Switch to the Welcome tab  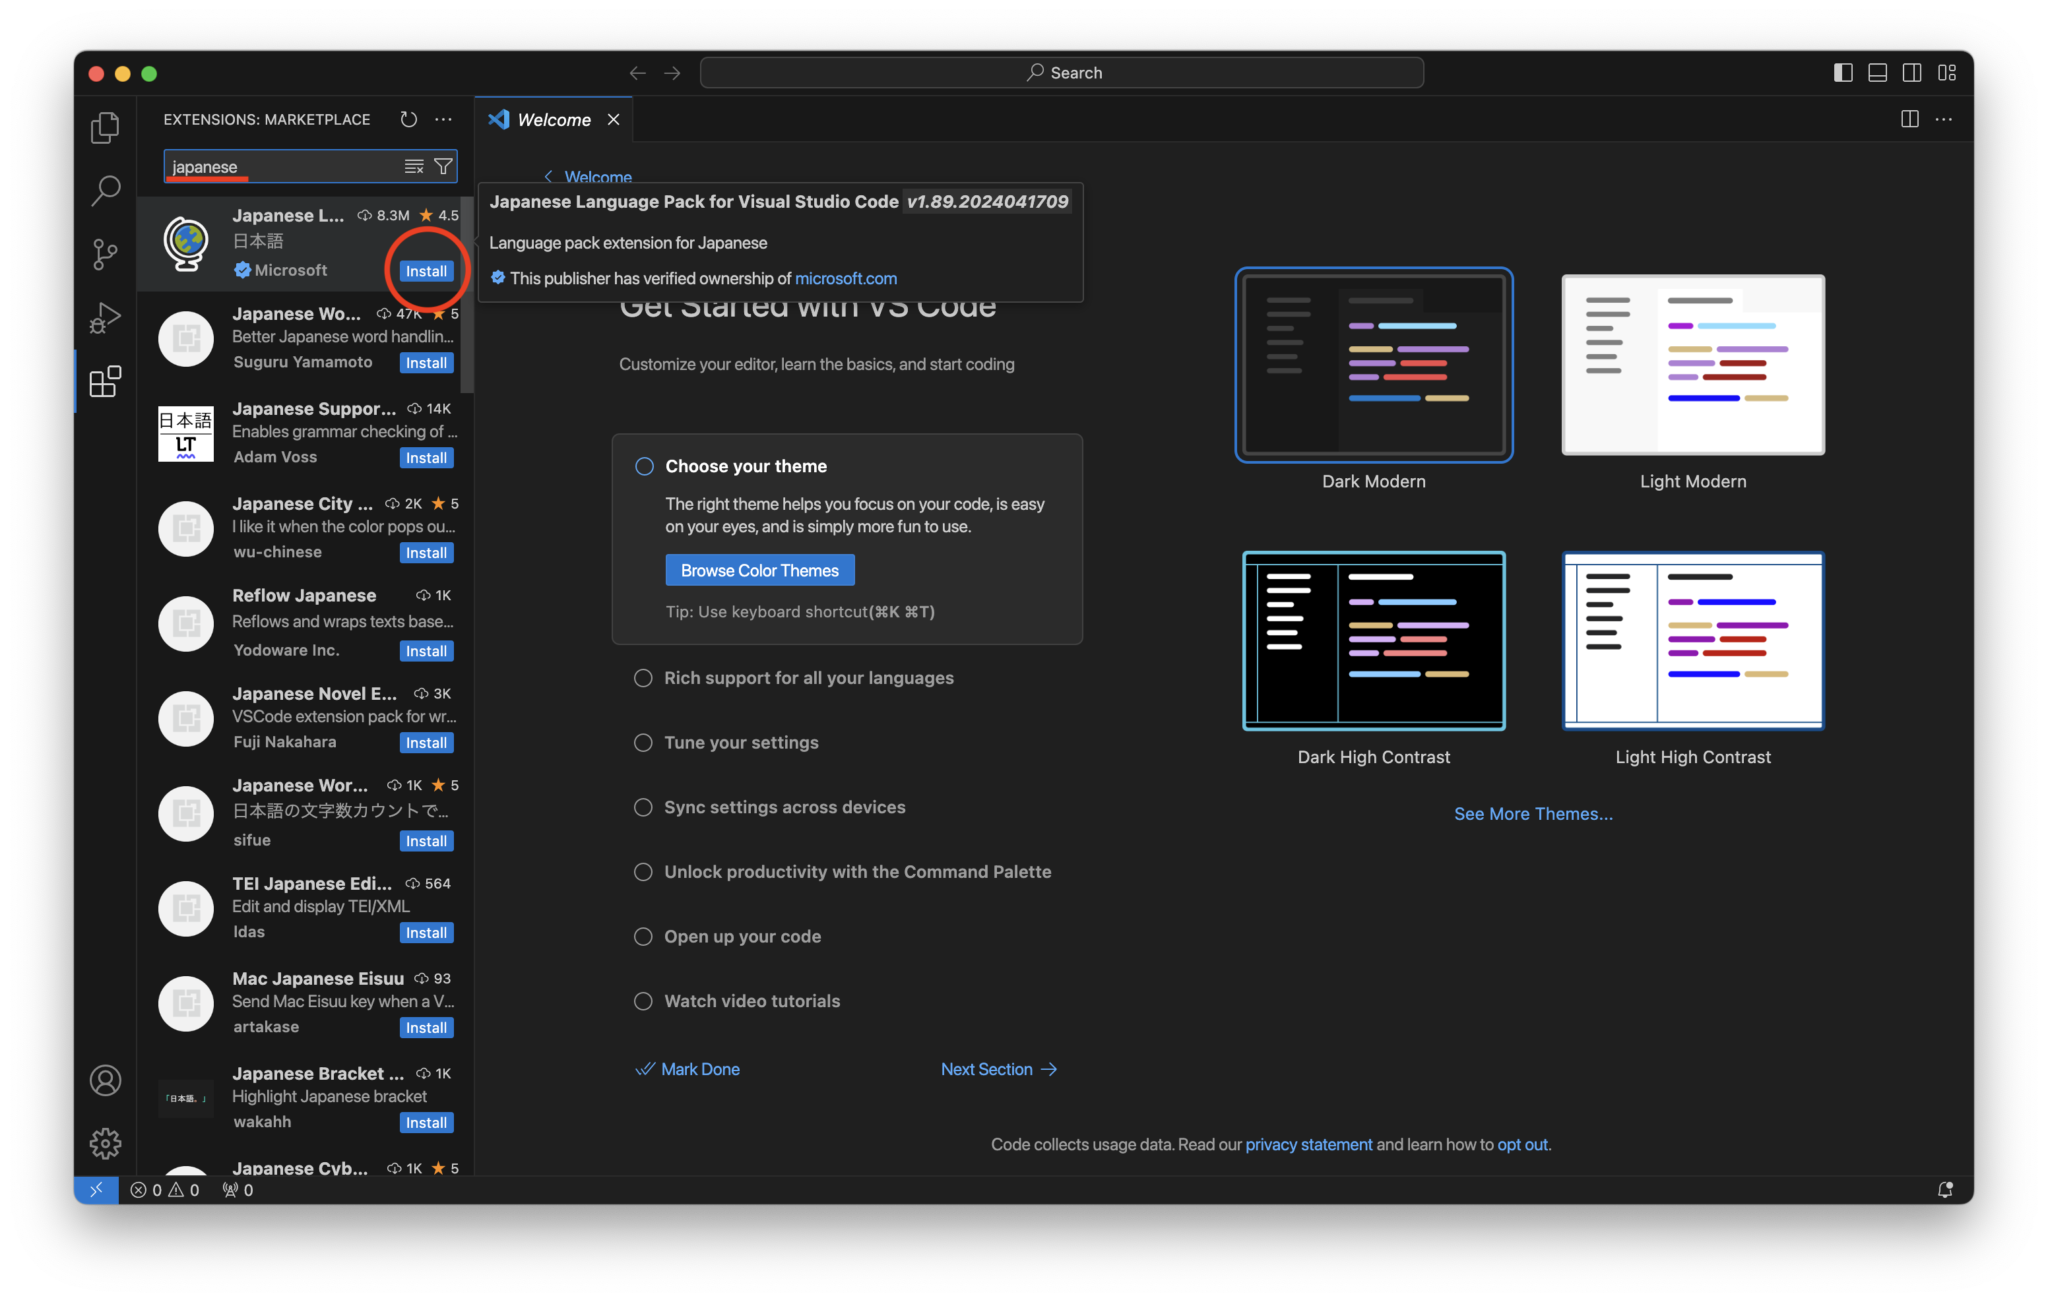pos(553,119)
